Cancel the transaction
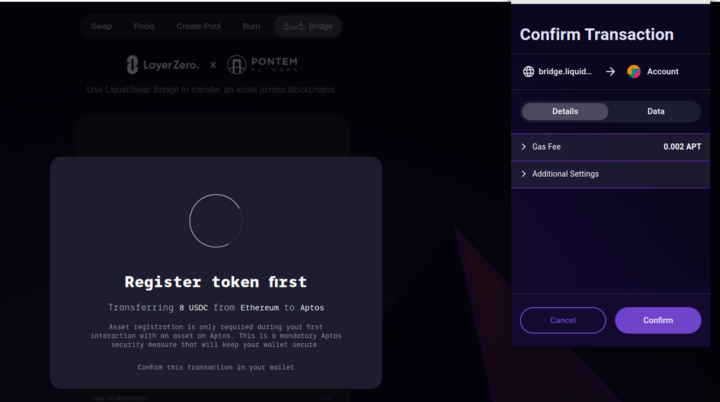This screenshot has width=720, height=402. coord(563,320)
